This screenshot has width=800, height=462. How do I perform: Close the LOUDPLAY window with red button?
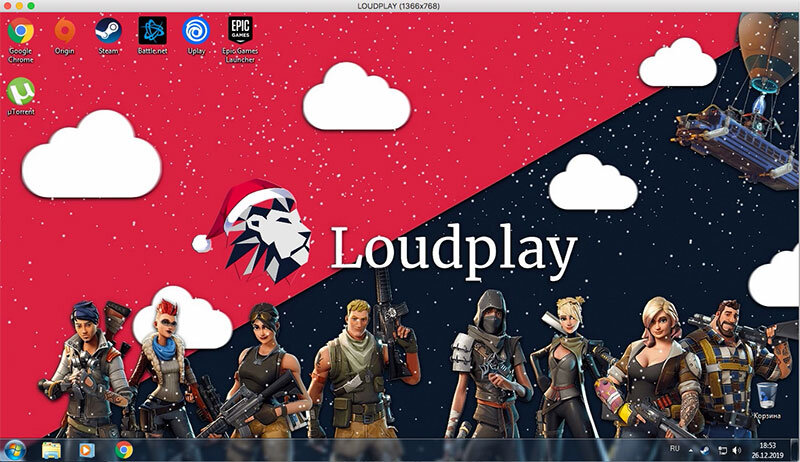(x=8, y=6)
